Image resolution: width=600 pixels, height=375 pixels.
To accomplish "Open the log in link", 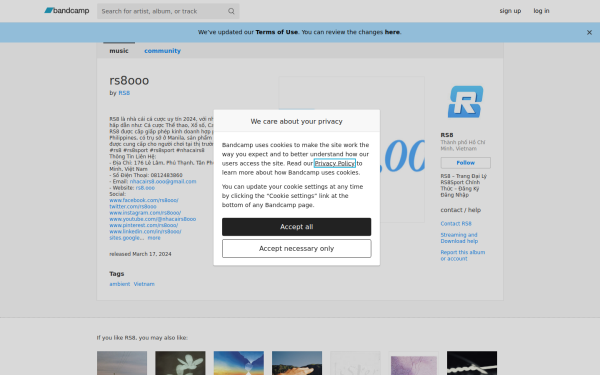I will click(x=541, y=11).
